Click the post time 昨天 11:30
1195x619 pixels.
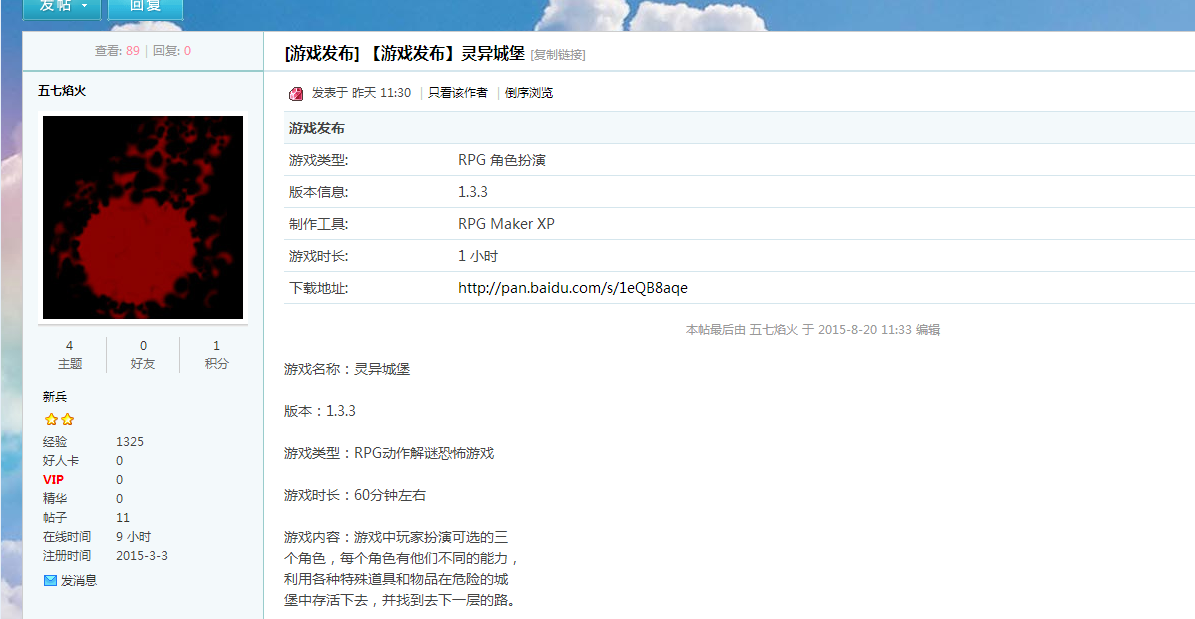click(381, 93)
